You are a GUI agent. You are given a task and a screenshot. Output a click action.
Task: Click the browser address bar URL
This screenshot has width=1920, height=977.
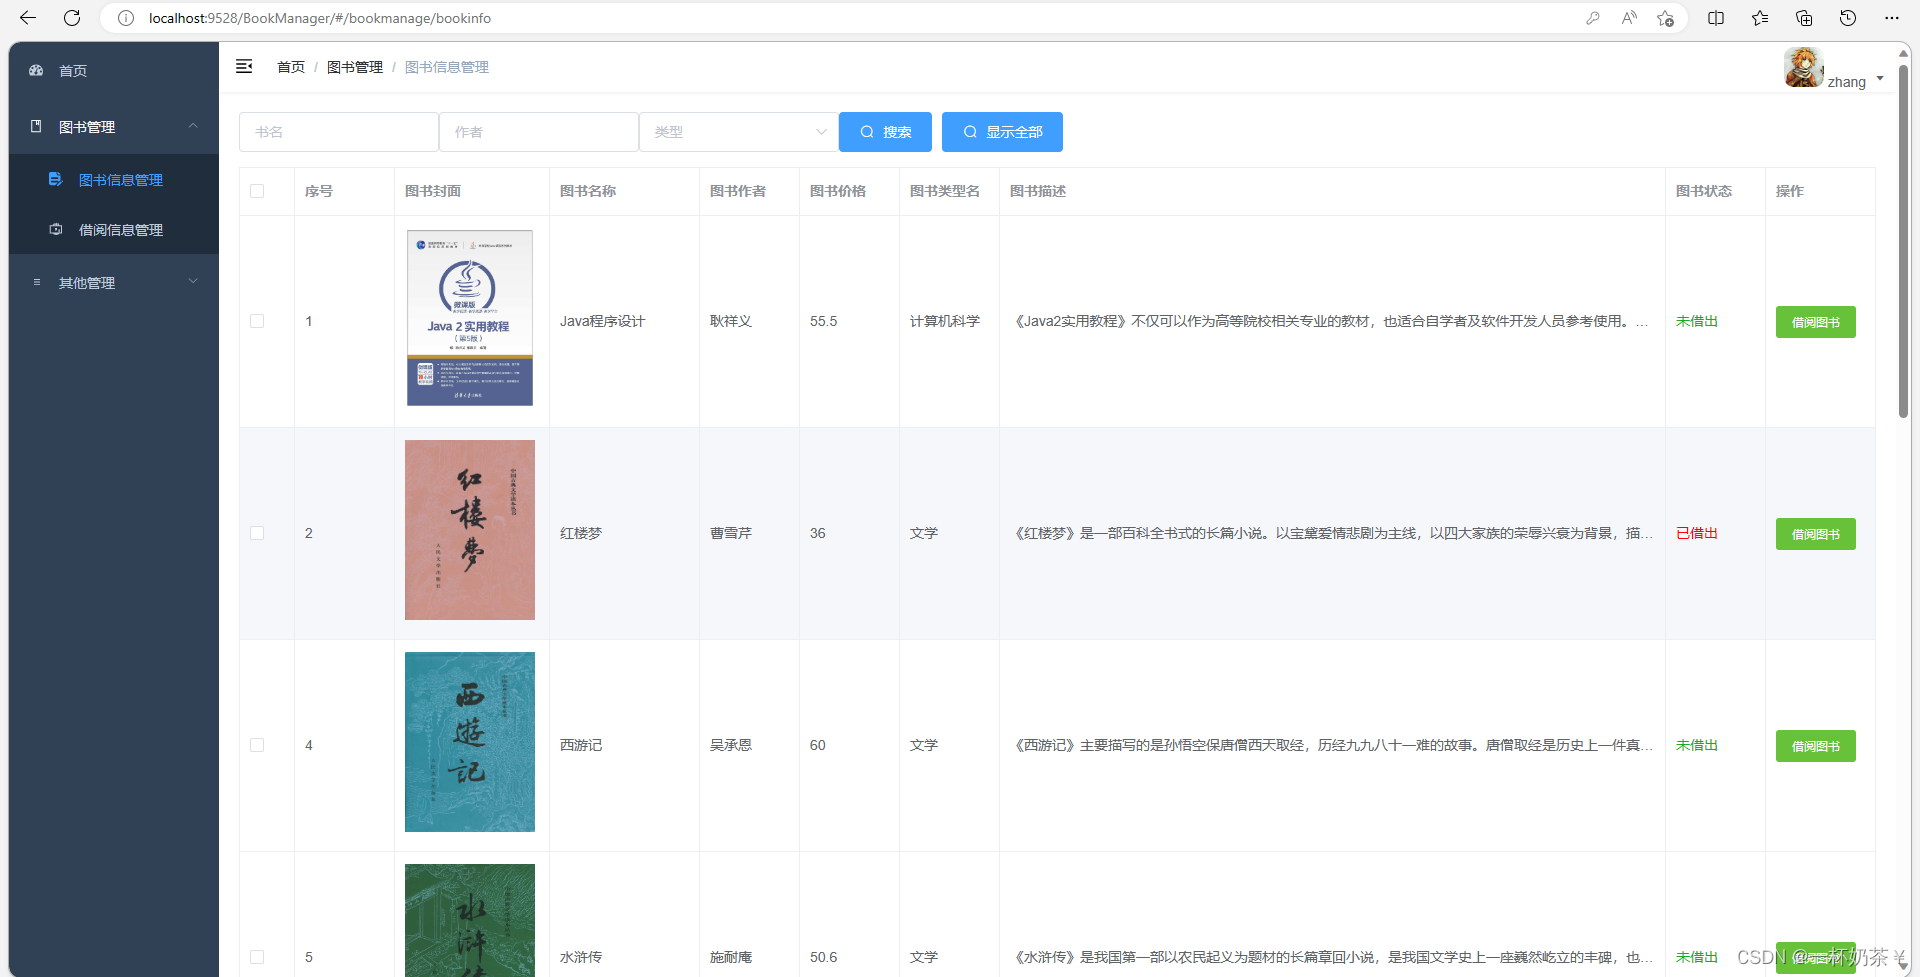320,18
